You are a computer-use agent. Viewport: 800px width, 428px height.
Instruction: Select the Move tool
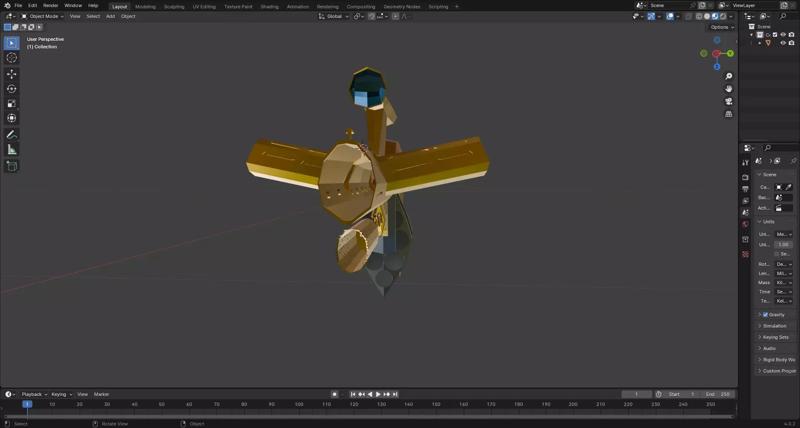[12, 74]
